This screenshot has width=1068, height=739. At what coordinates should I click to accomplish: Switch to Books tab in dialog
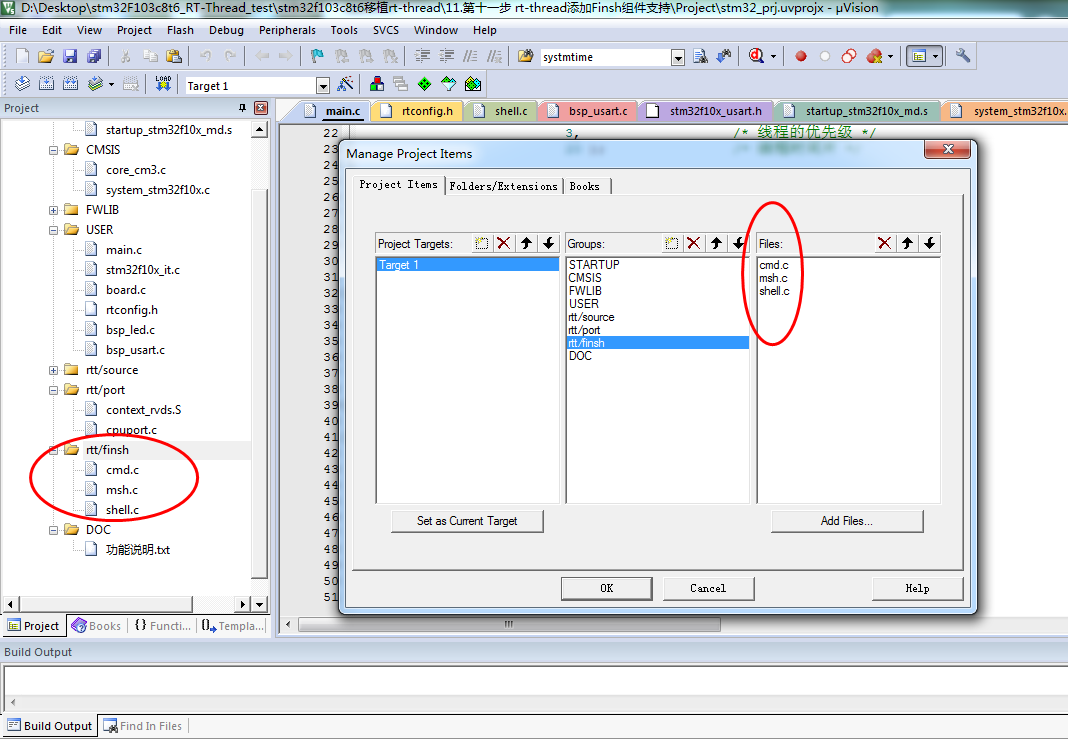pyautogui.click(x=584, y=186)
